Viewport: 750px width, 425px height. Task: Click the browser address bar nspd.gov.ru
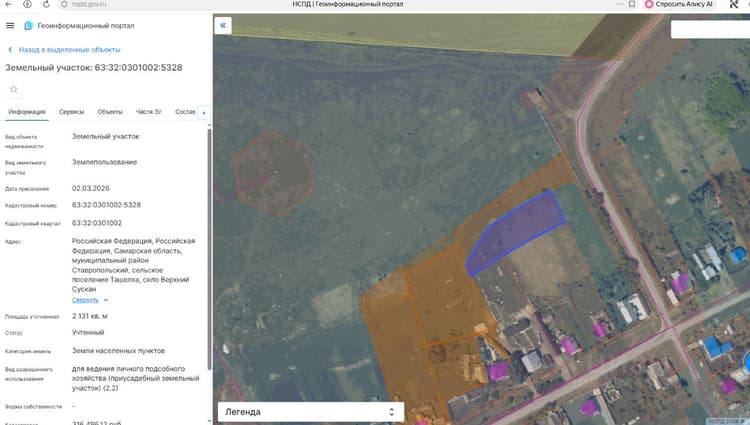point(89,4)
